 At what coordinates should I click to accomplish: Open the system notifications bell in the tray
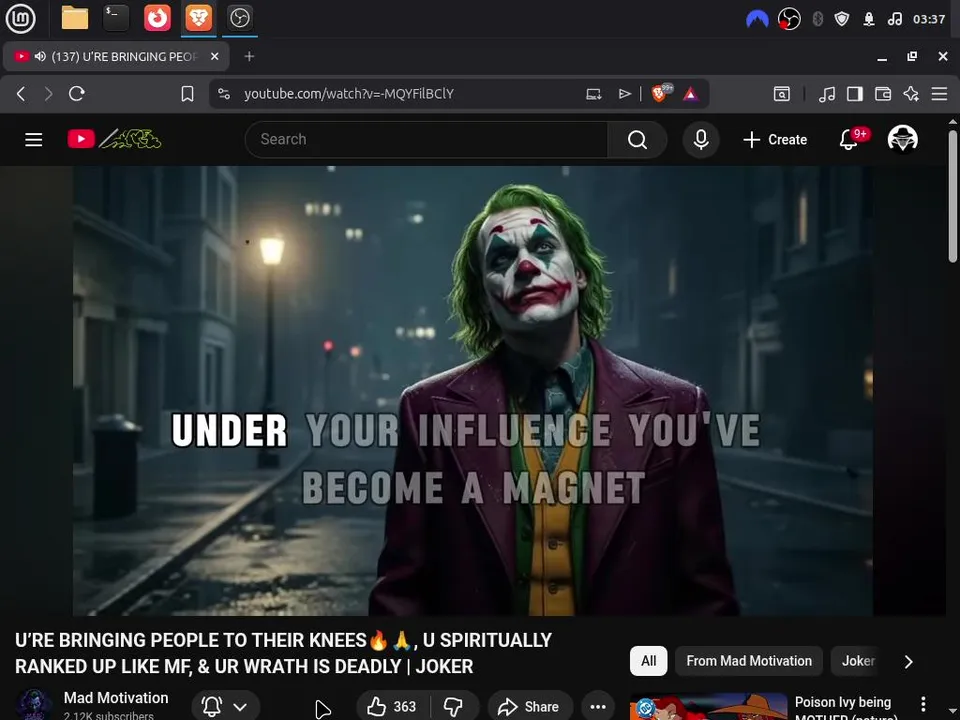point(868,19)
